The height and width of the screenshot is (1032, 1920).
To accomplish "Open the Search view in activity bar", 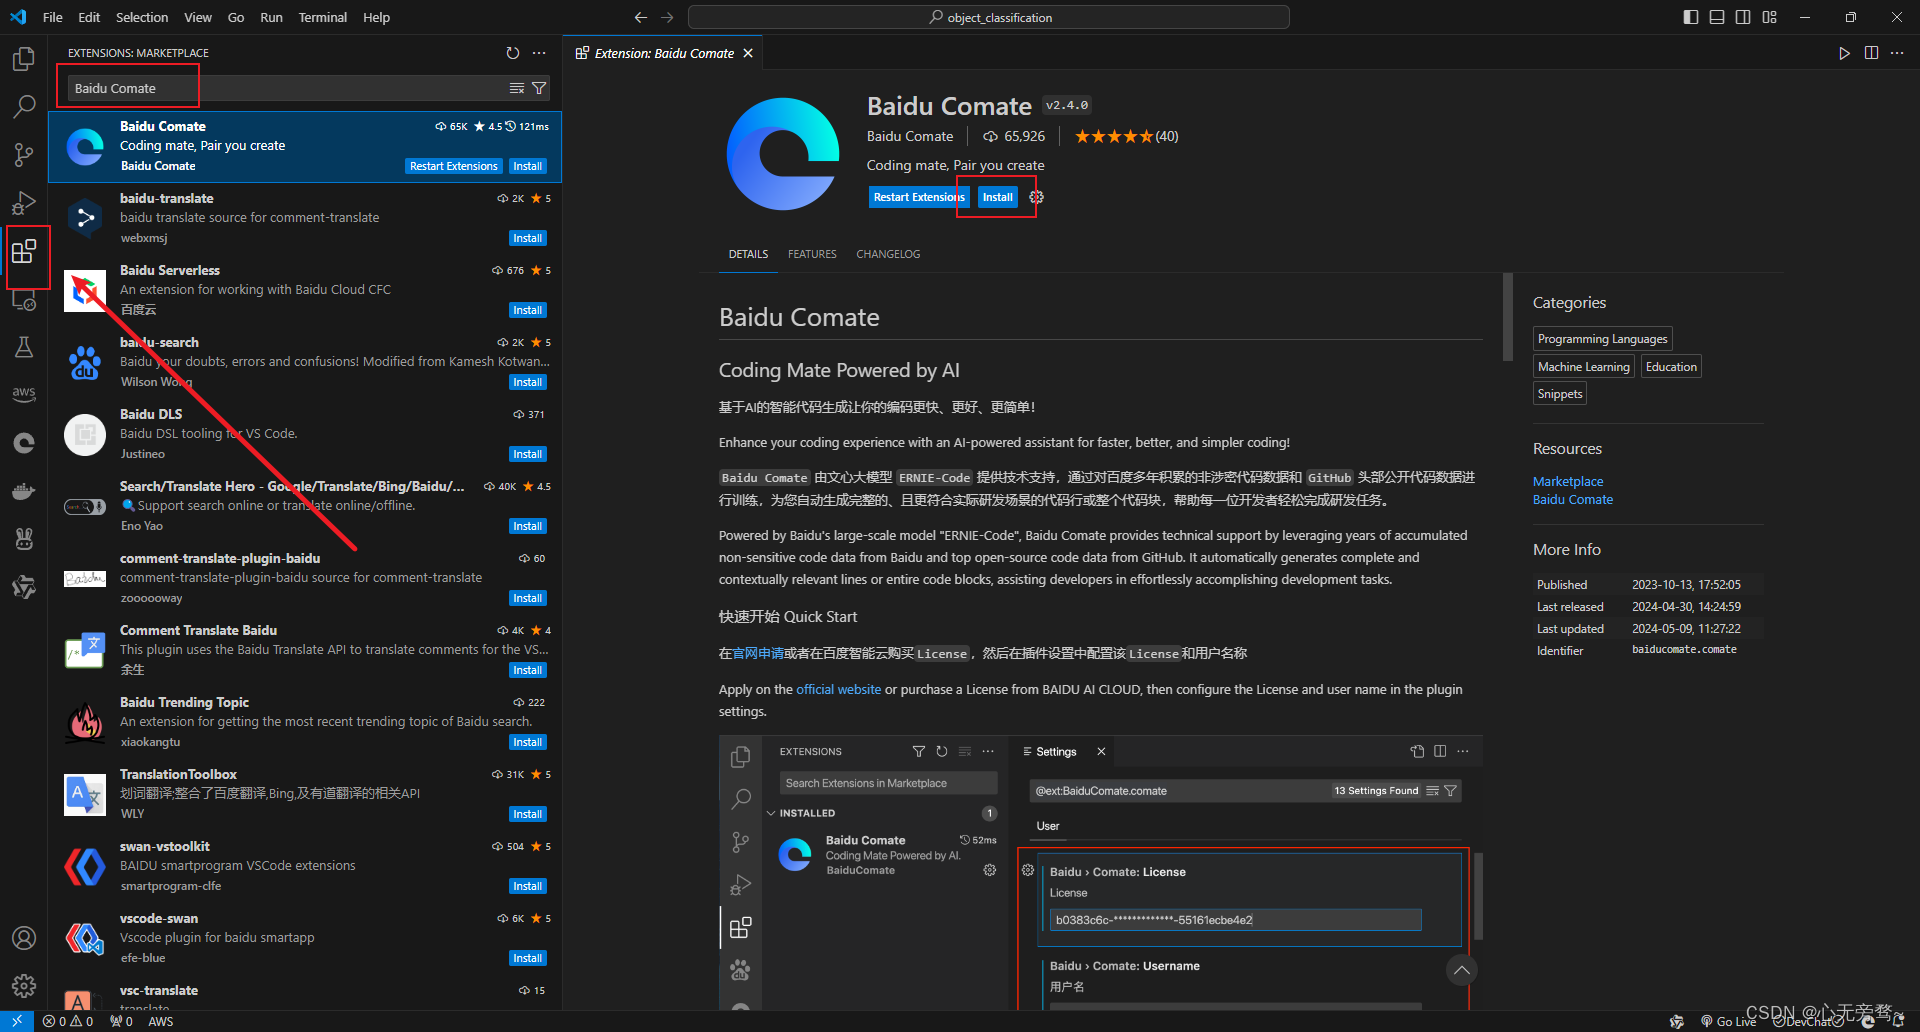I will click(x=24, y=106).
